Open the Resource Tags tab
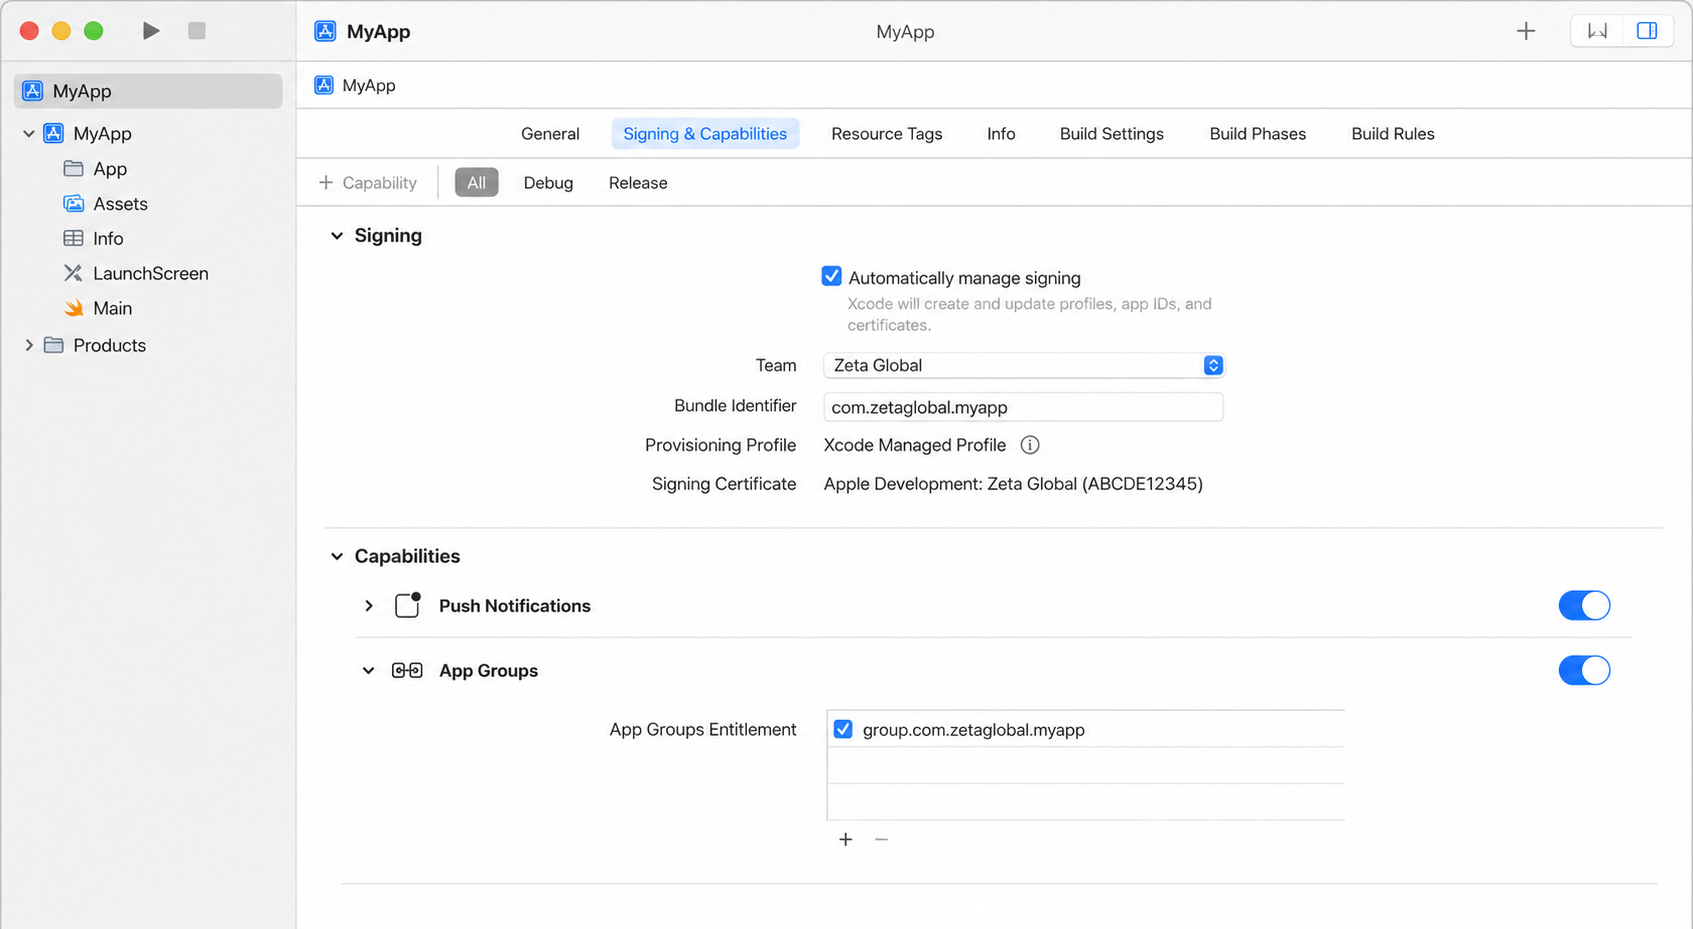Screen dimensions: 1693x929 [x=887, y=134]
